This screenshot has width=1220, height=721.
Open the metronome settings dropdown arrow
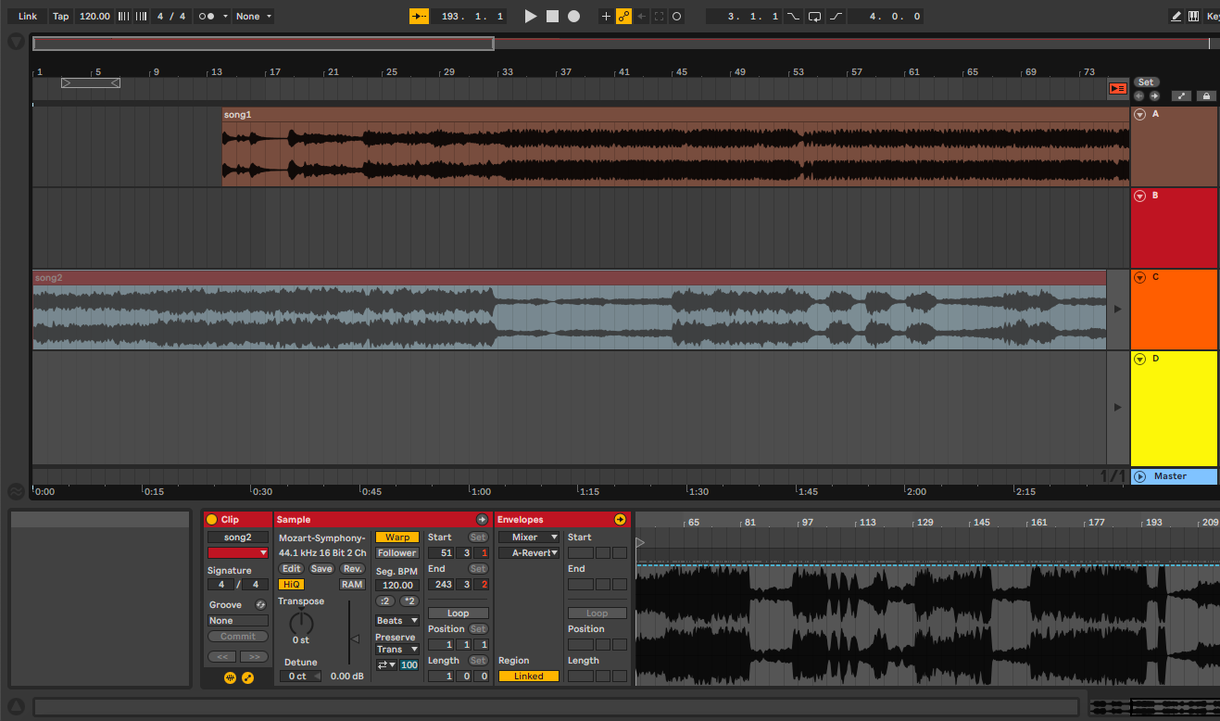[225, 16]
